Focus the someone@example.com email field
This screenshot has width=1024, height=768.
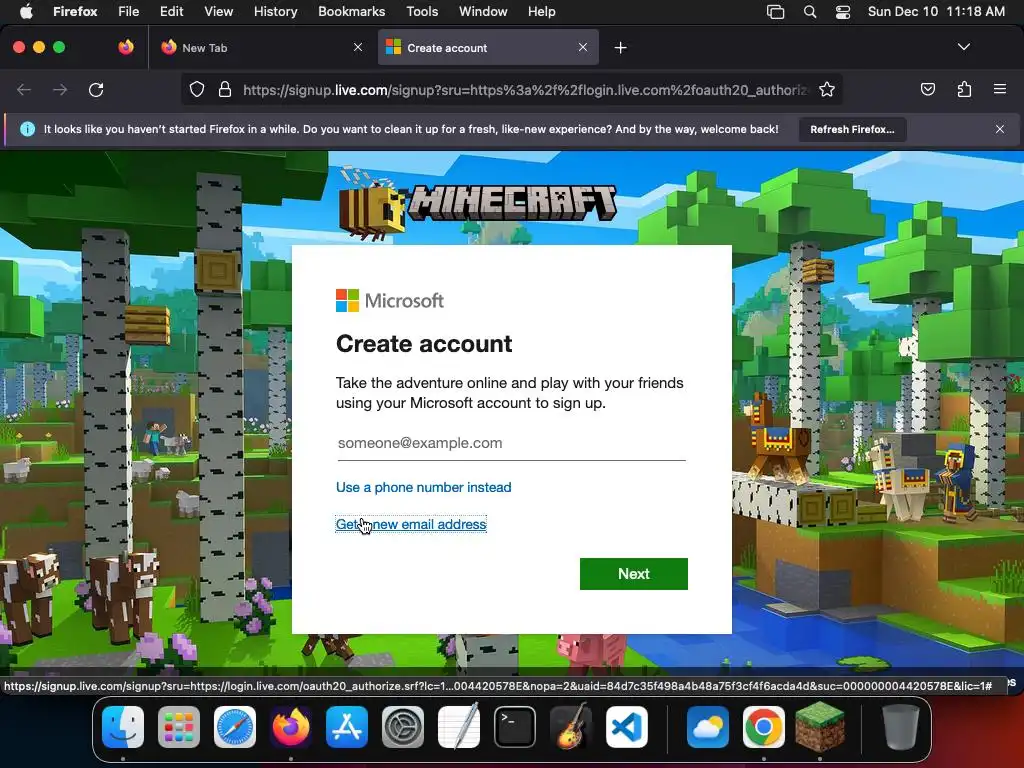click(511, 443)
